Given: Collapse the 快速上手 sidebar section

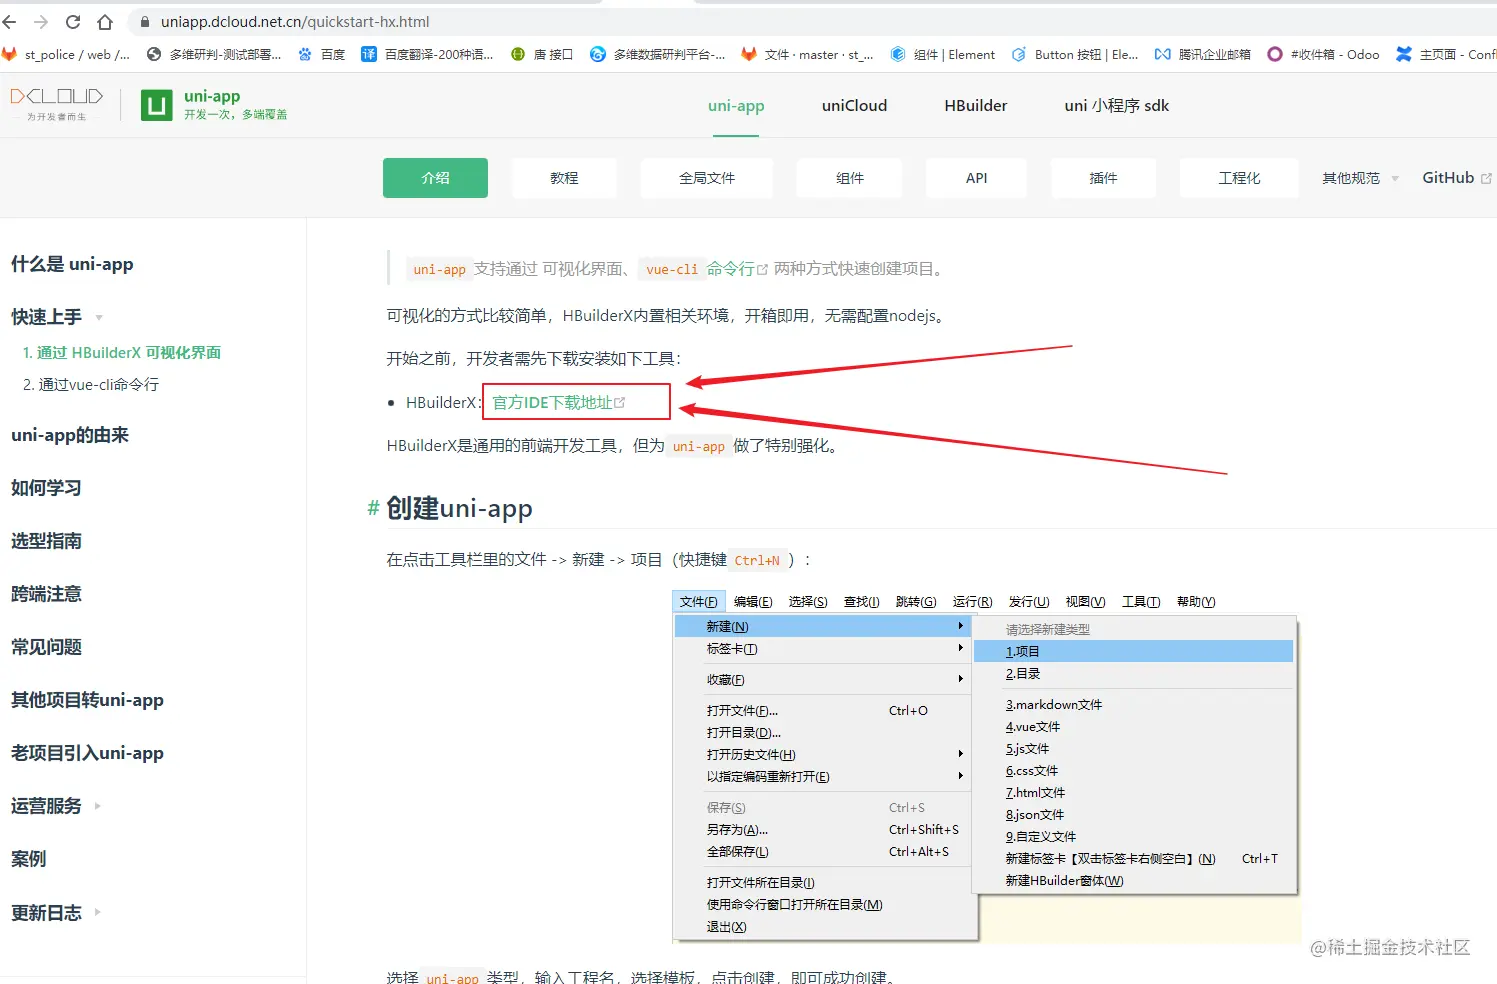Looking at the screenshot, I should 57,317.
